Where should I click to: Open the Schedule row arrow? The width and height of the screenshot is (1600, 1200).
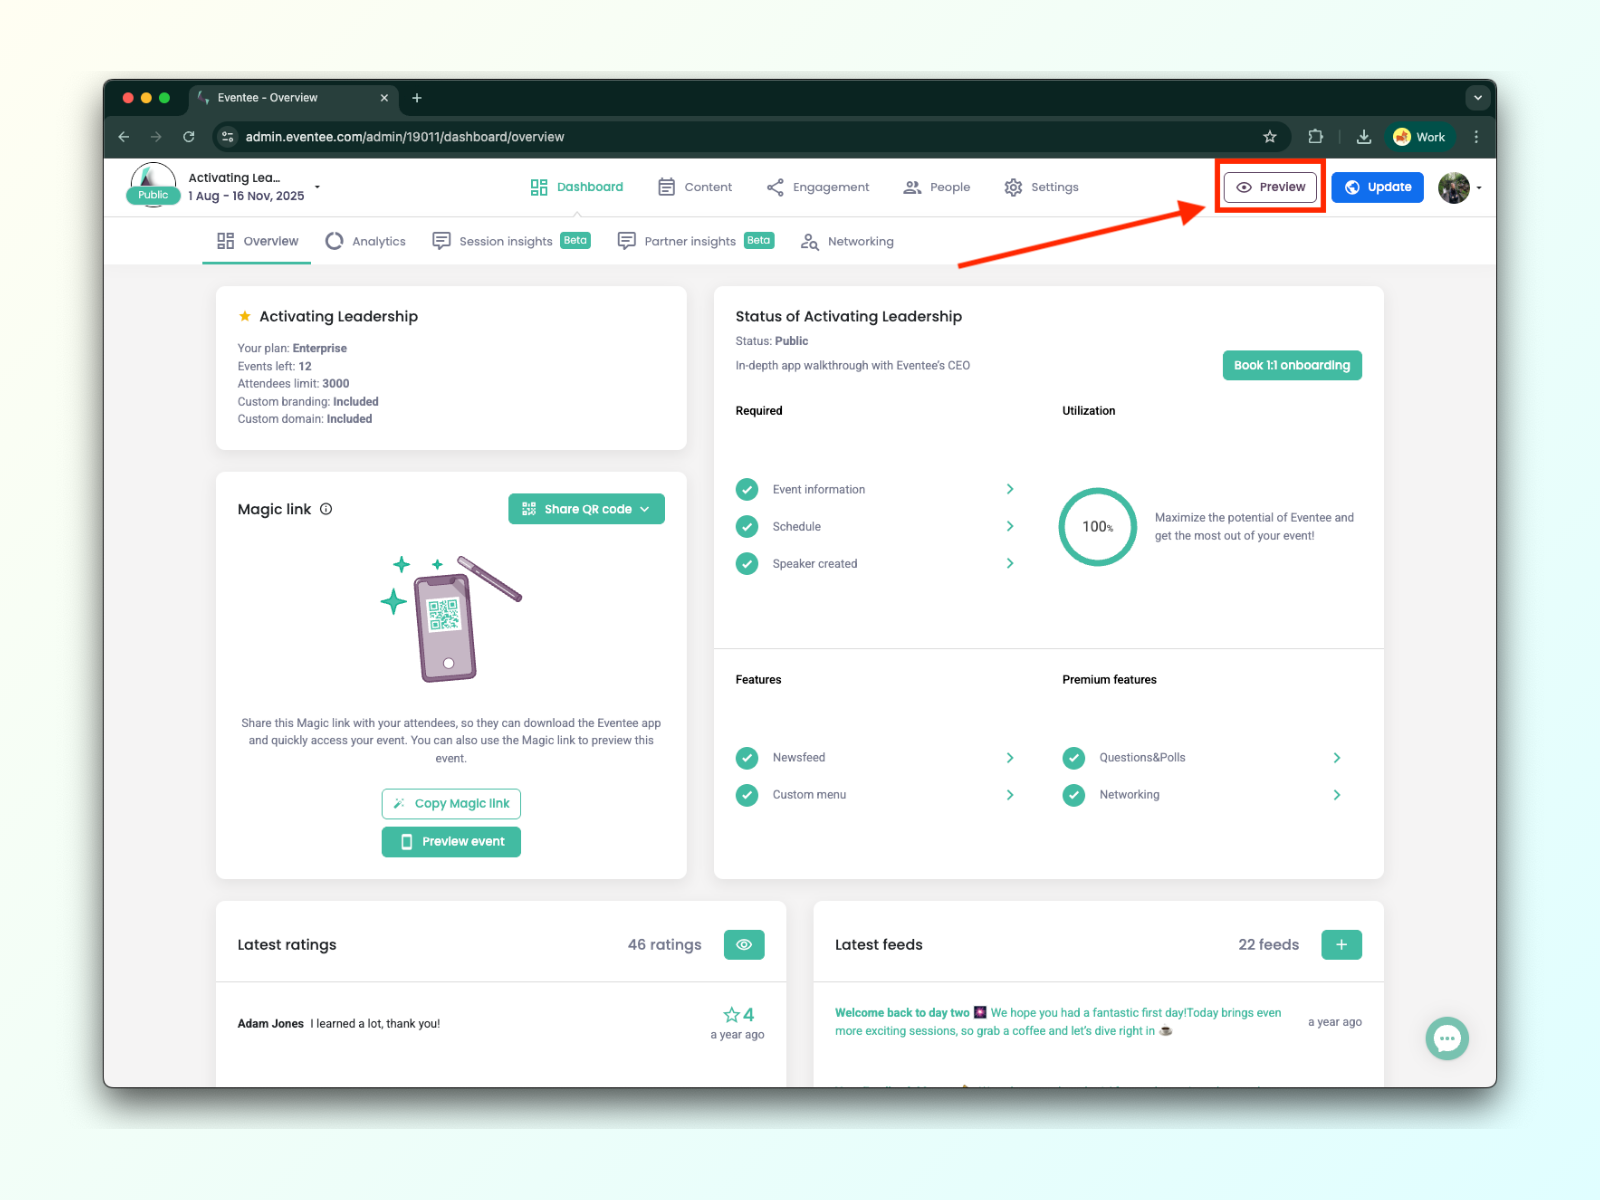[1010, 526]
